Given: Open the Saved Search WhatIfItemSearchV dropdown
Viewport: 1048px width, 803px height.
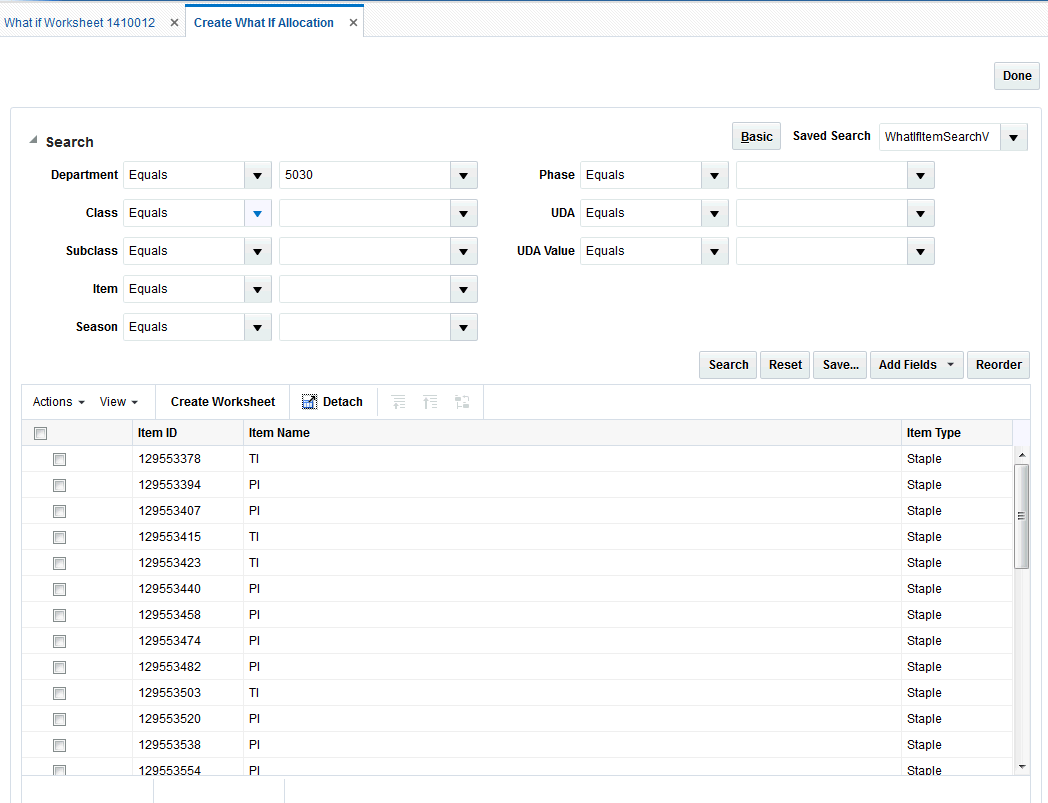Looking at the screenshot, I should click(1012, 135).
